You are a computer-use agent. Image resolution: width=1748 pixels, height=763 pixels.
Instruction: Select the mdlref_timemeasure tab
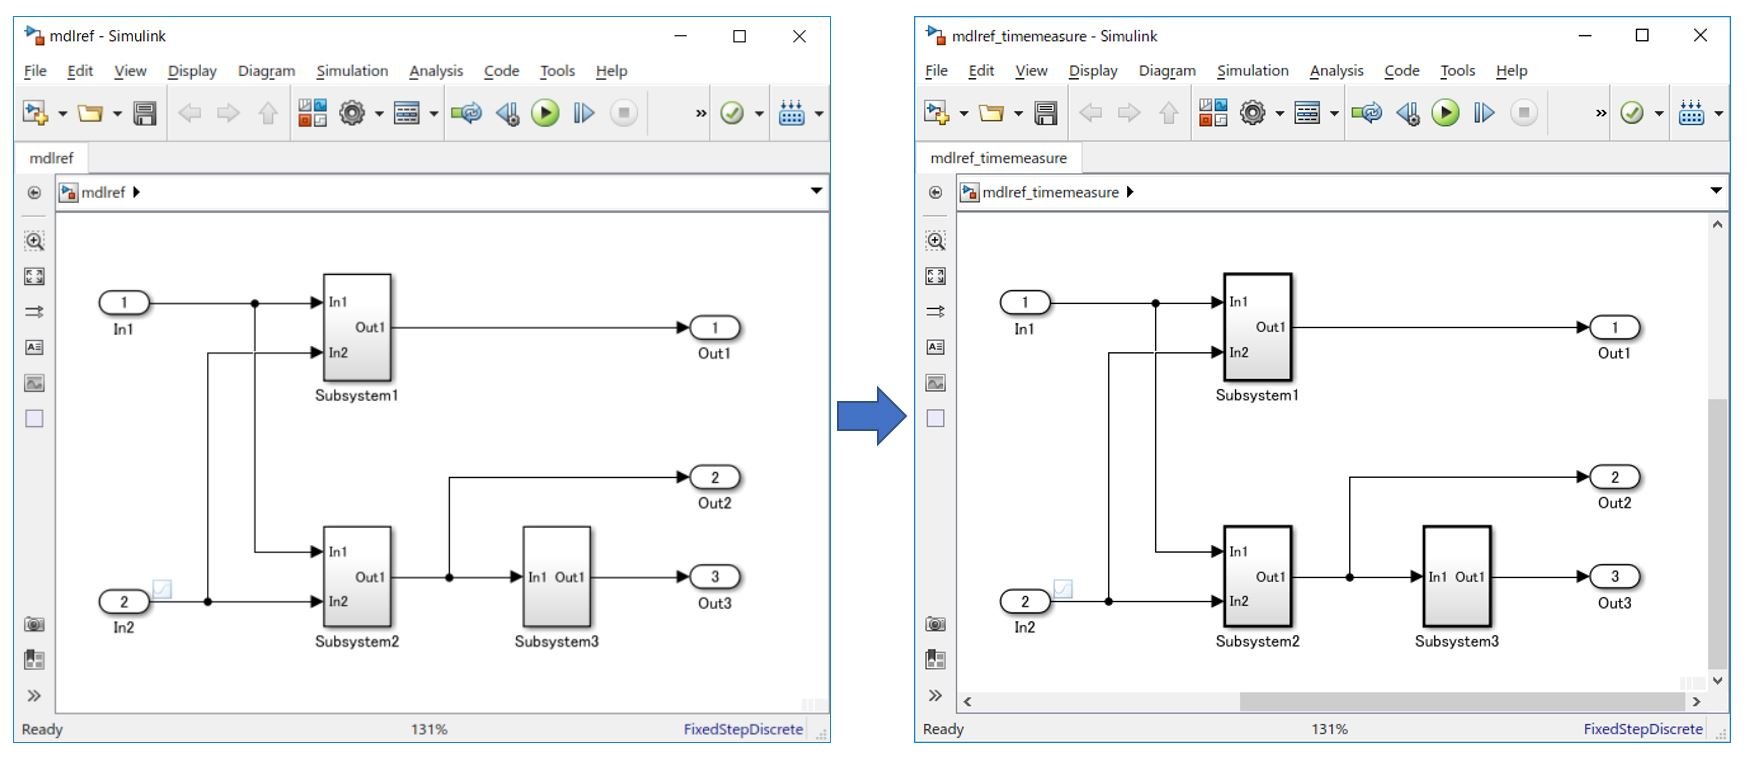click(998, 158)
